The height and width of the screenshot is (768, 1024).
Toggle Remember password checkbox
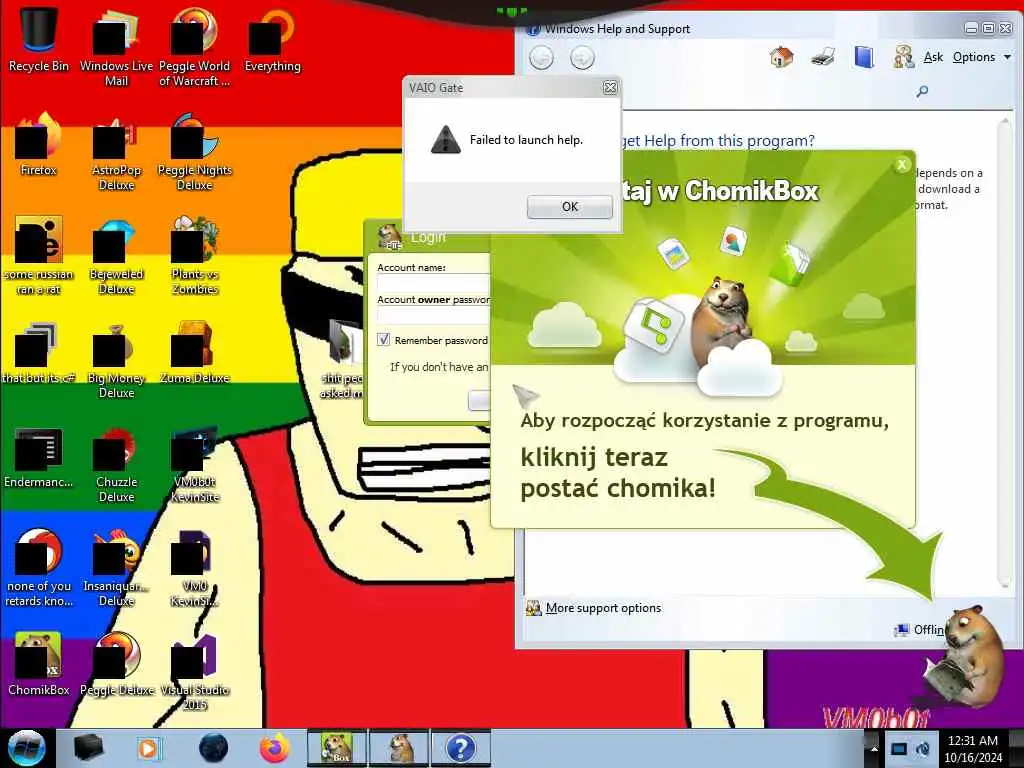pyautogui.click(x=384, y=340)
